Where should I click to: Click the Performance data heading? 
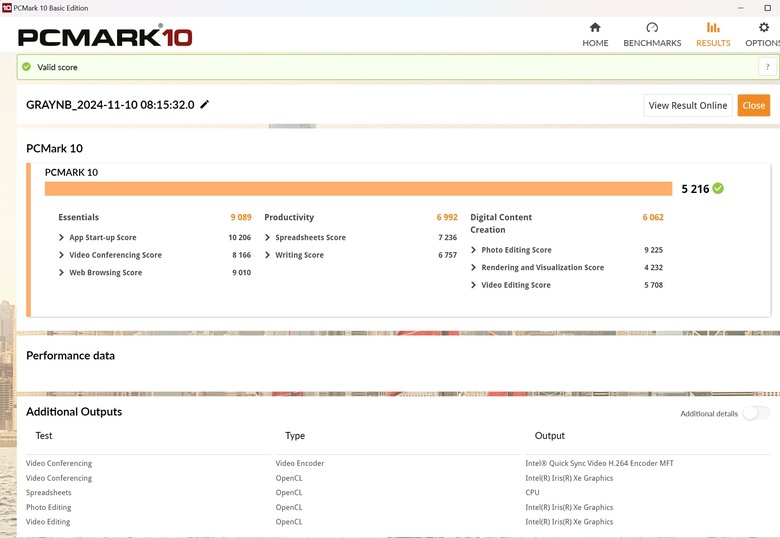pyautogui.click(x=70, y=356)
